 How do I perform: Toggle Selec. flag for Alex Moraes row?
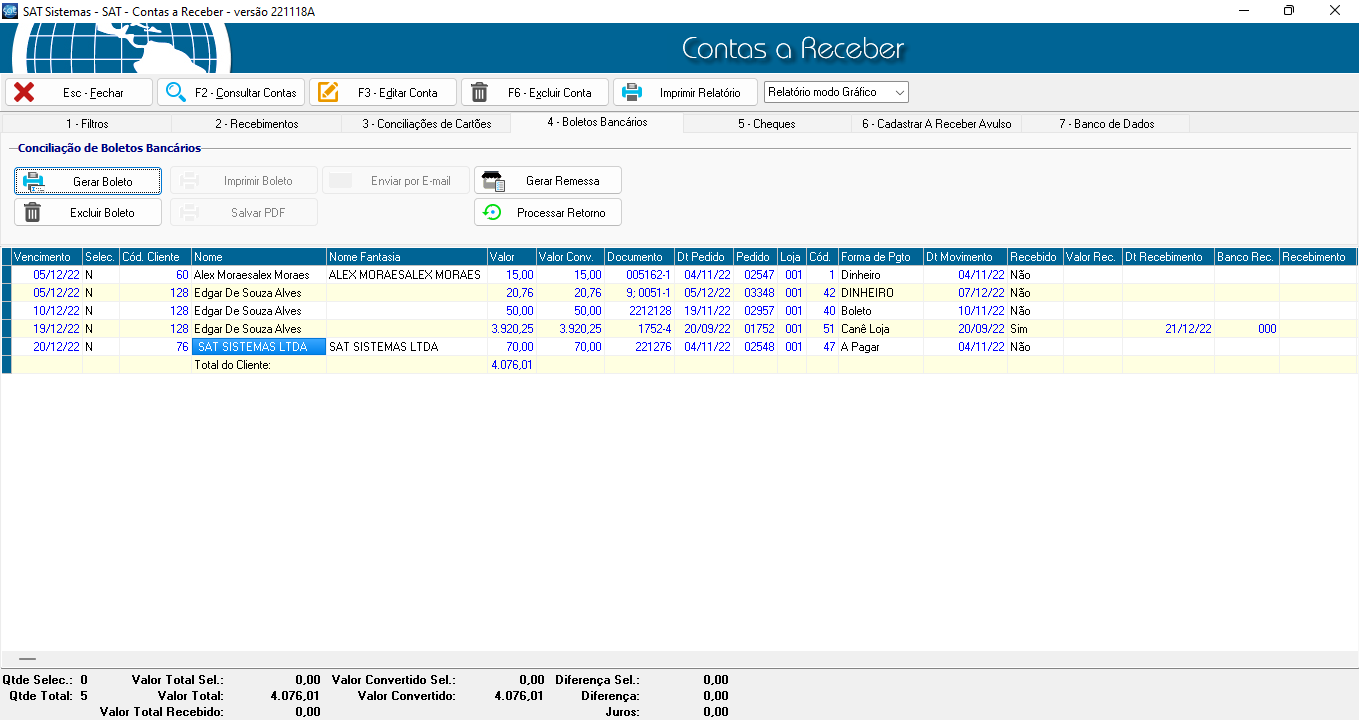[100, 275]
